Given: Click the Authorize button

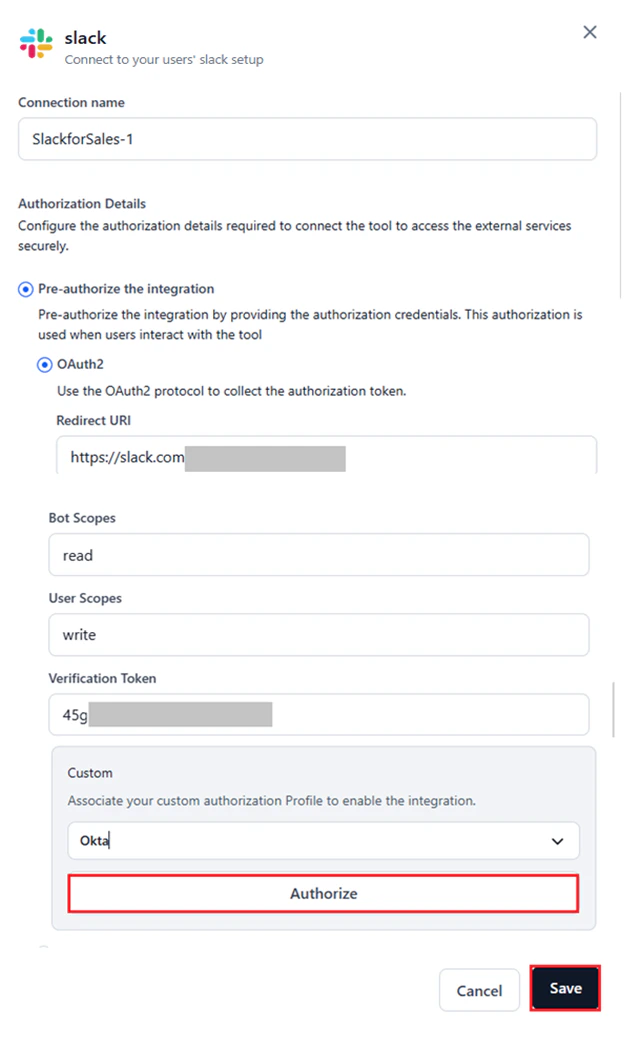Looking at the screenshot, I should click(322, 893).
